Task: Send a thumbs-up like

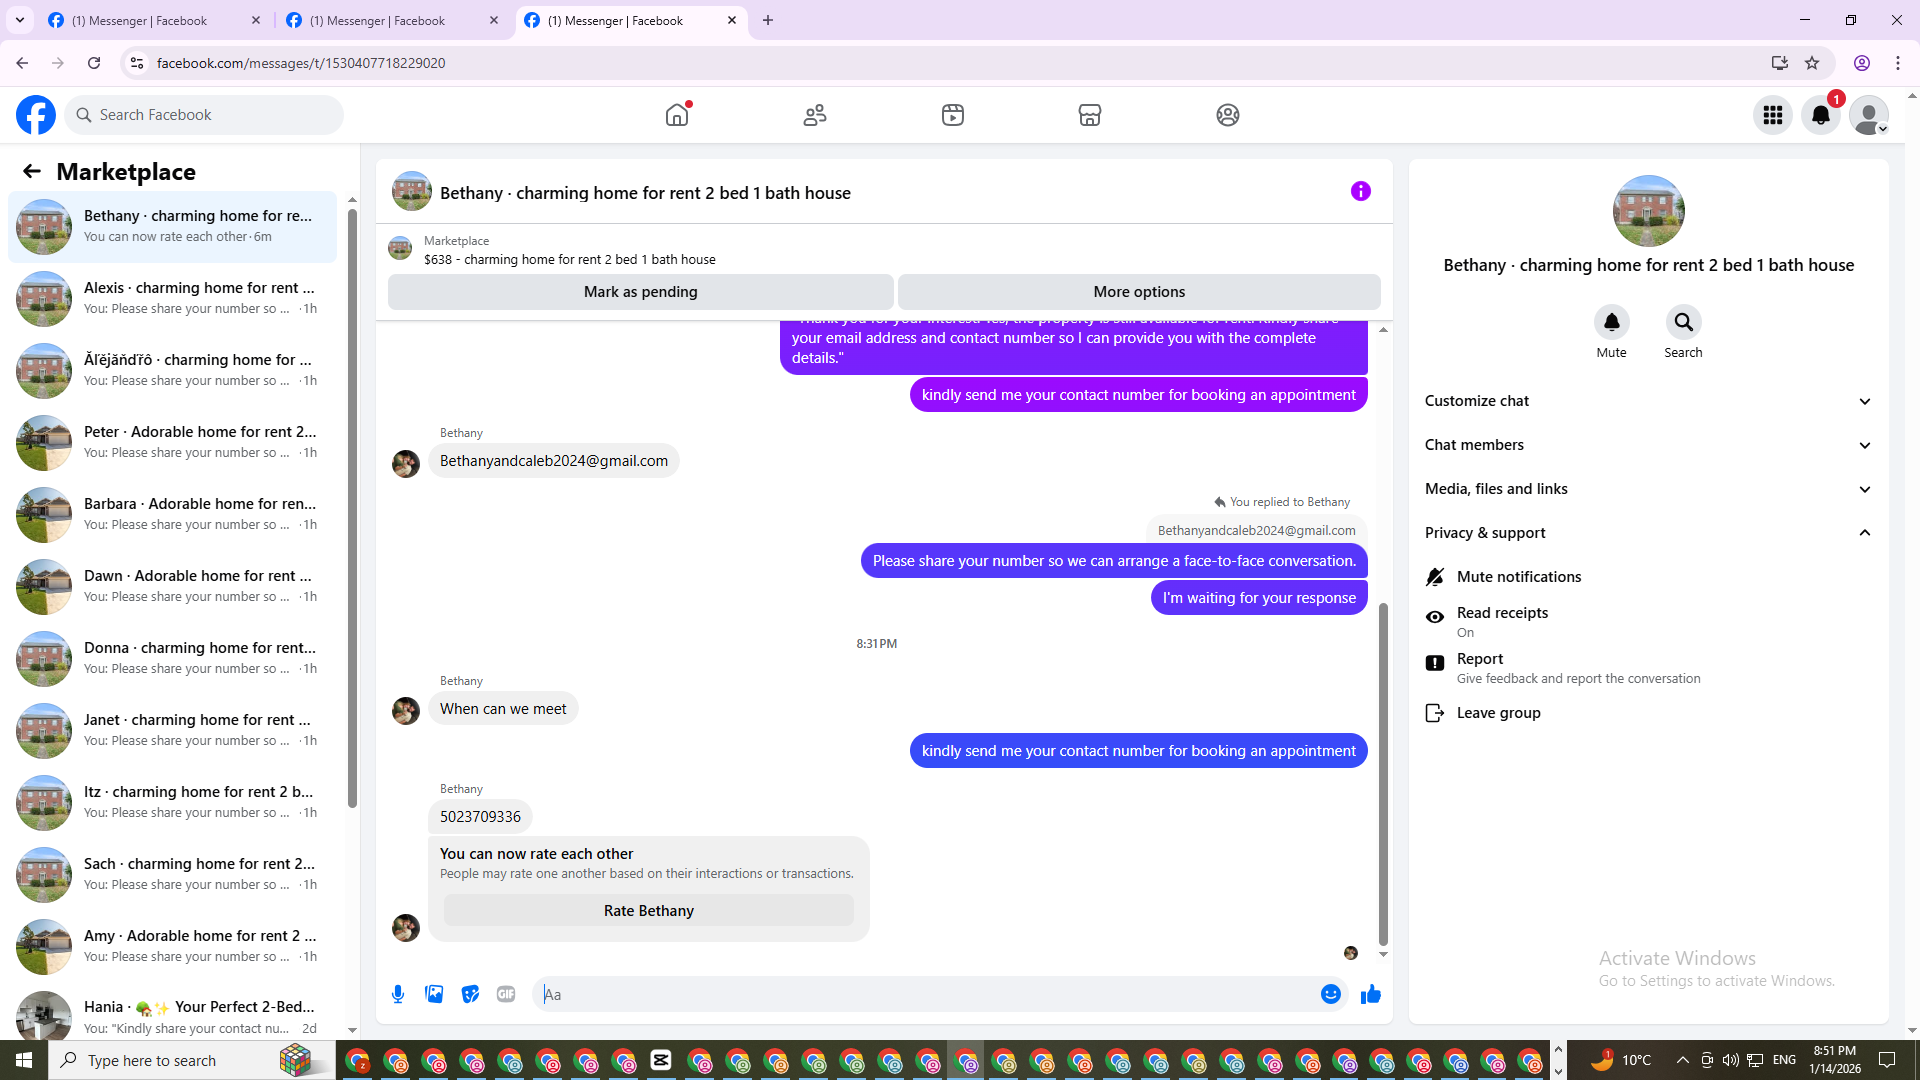Action: pos(1370,994)
